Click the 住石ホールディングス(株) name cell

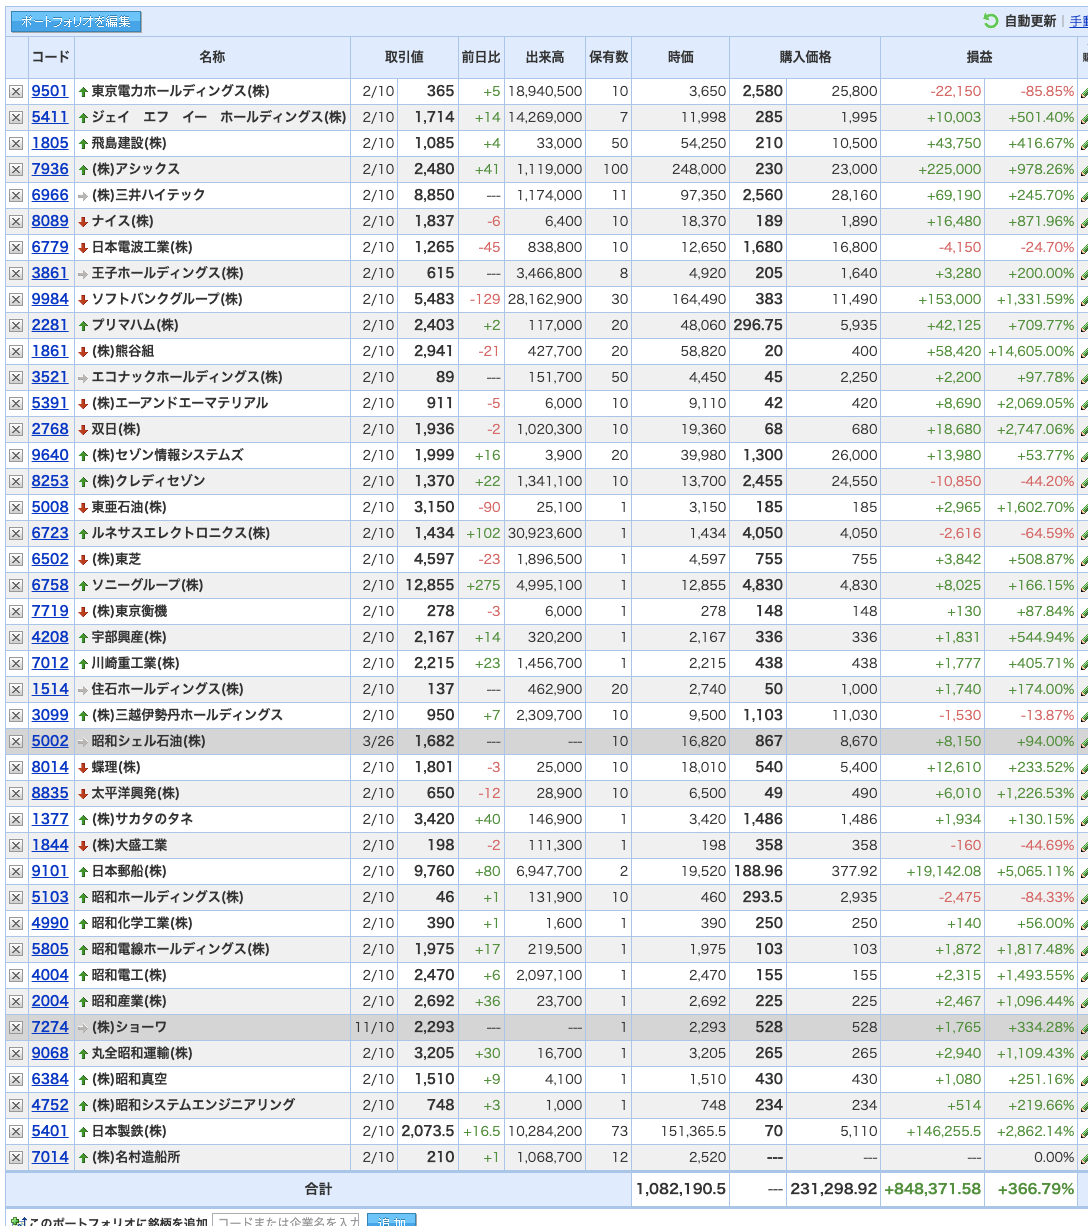212,689
